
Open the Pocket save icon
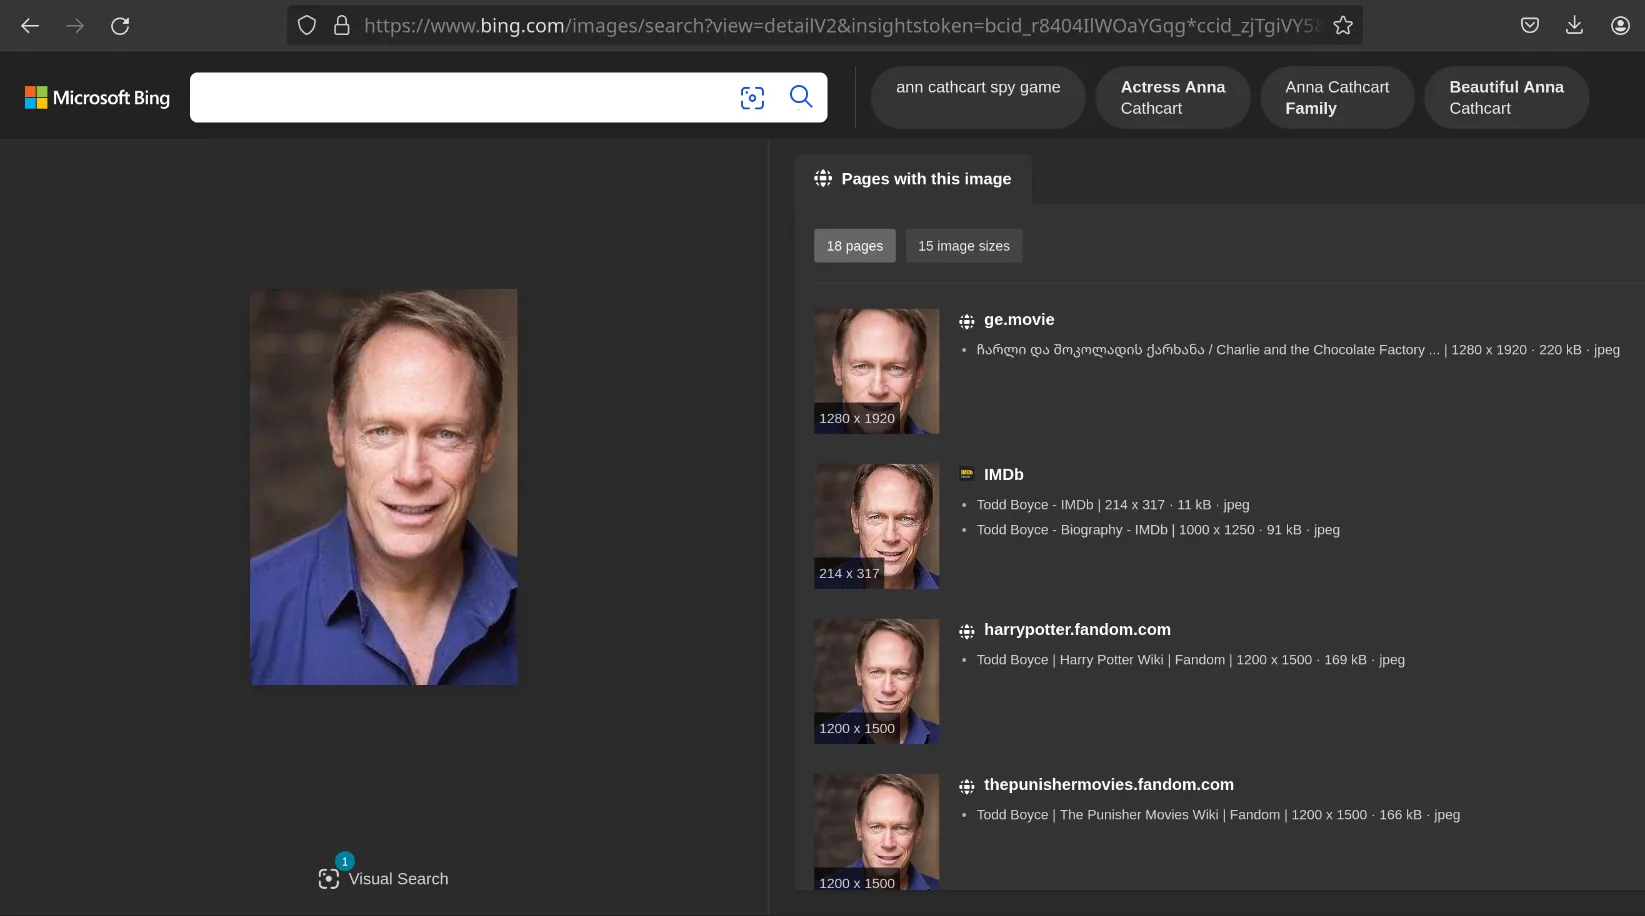(x=1530, y=26)
